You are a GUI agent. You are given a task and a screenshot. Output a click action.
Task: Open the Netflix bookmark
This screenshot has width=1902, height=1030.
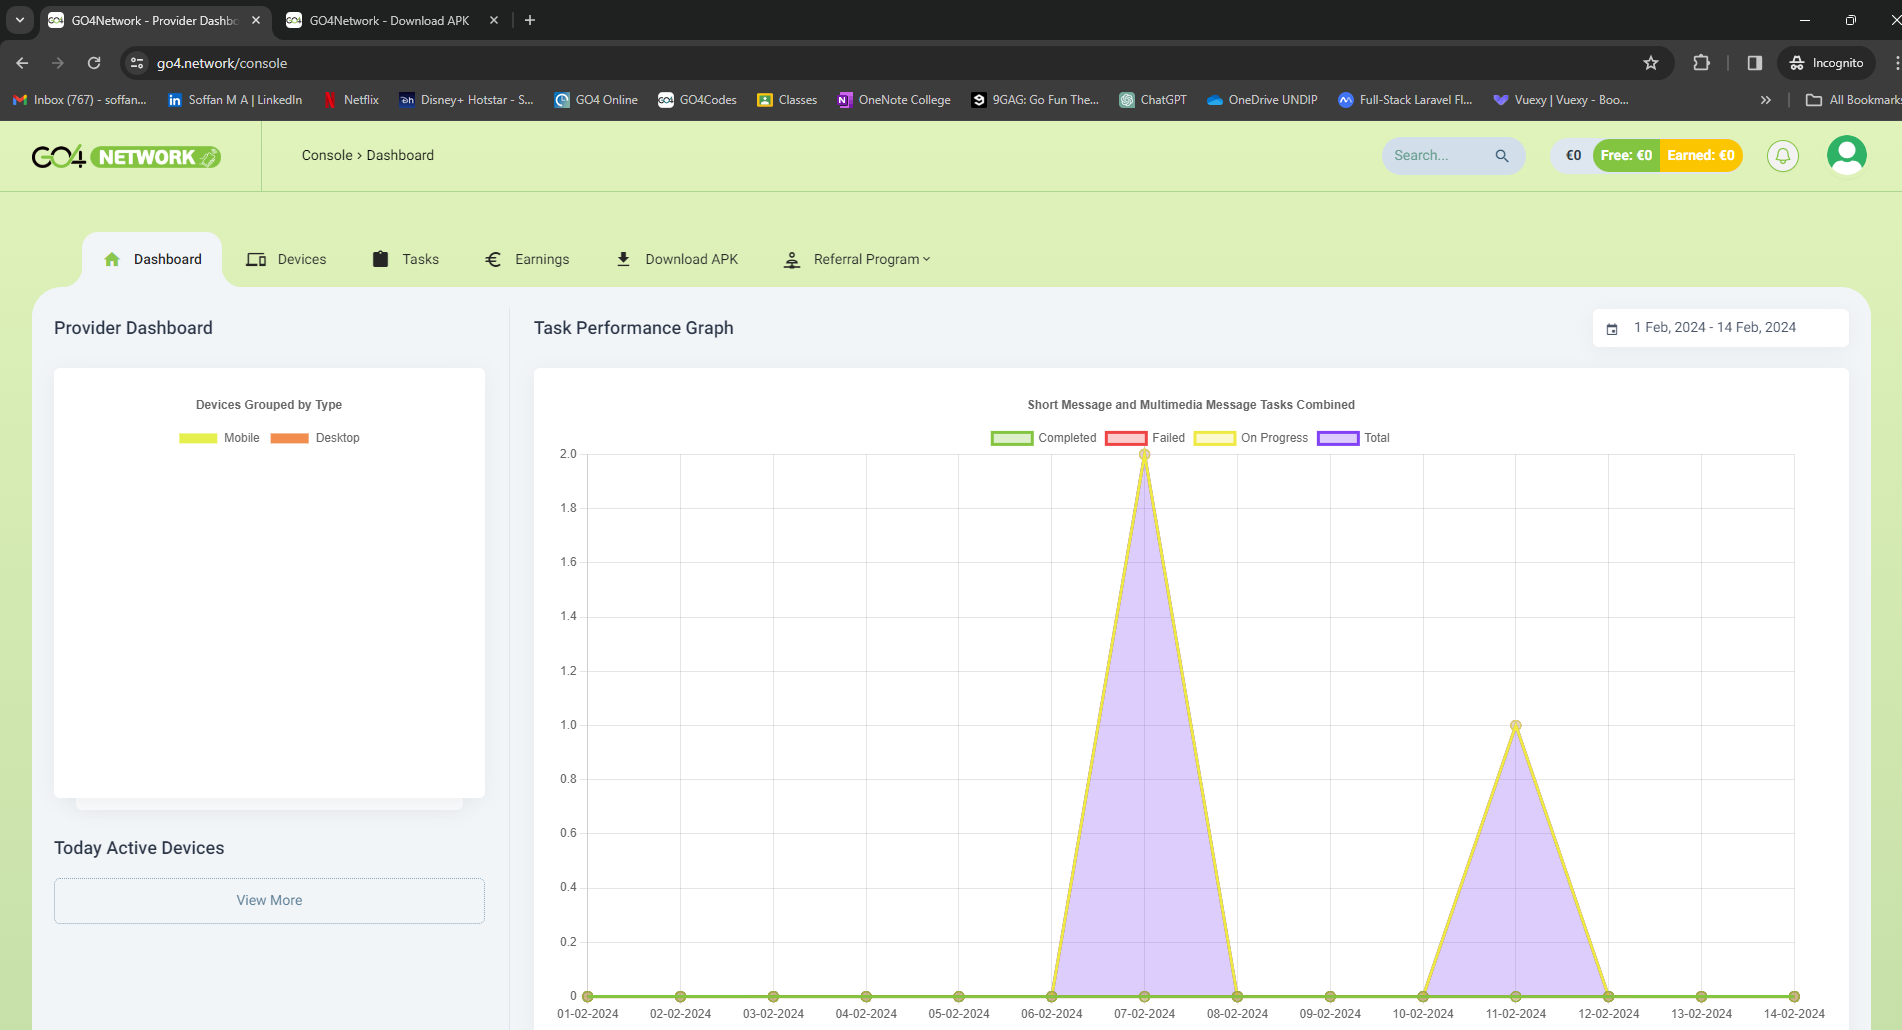[351, 100]
